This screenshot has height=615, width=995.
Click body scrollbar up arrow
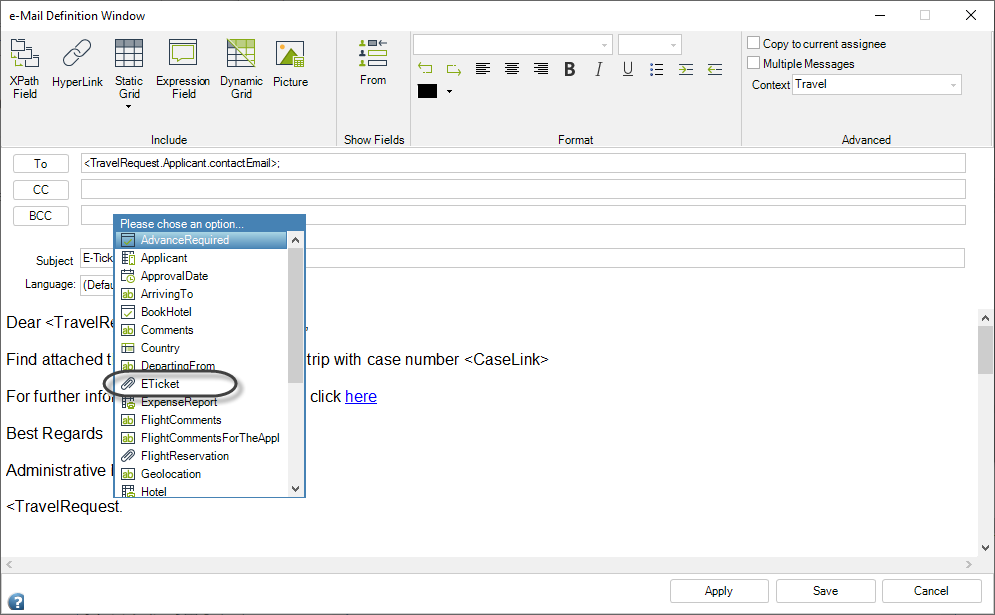(x=985, y=318)
